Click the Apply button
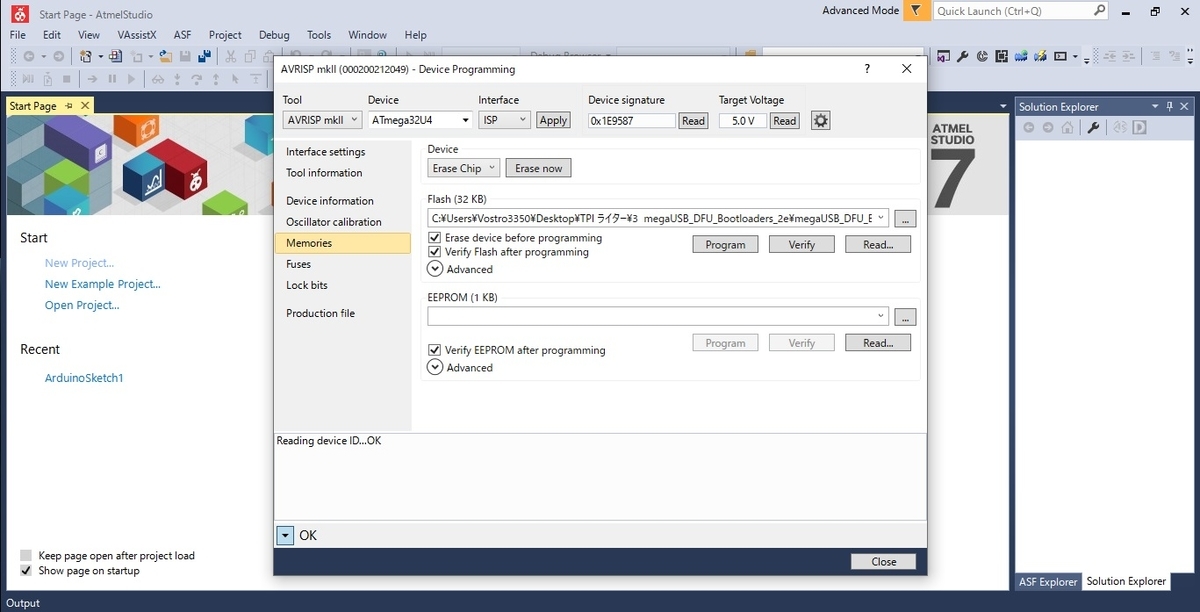The image size is (1200, 612). [x=553, y=120]
